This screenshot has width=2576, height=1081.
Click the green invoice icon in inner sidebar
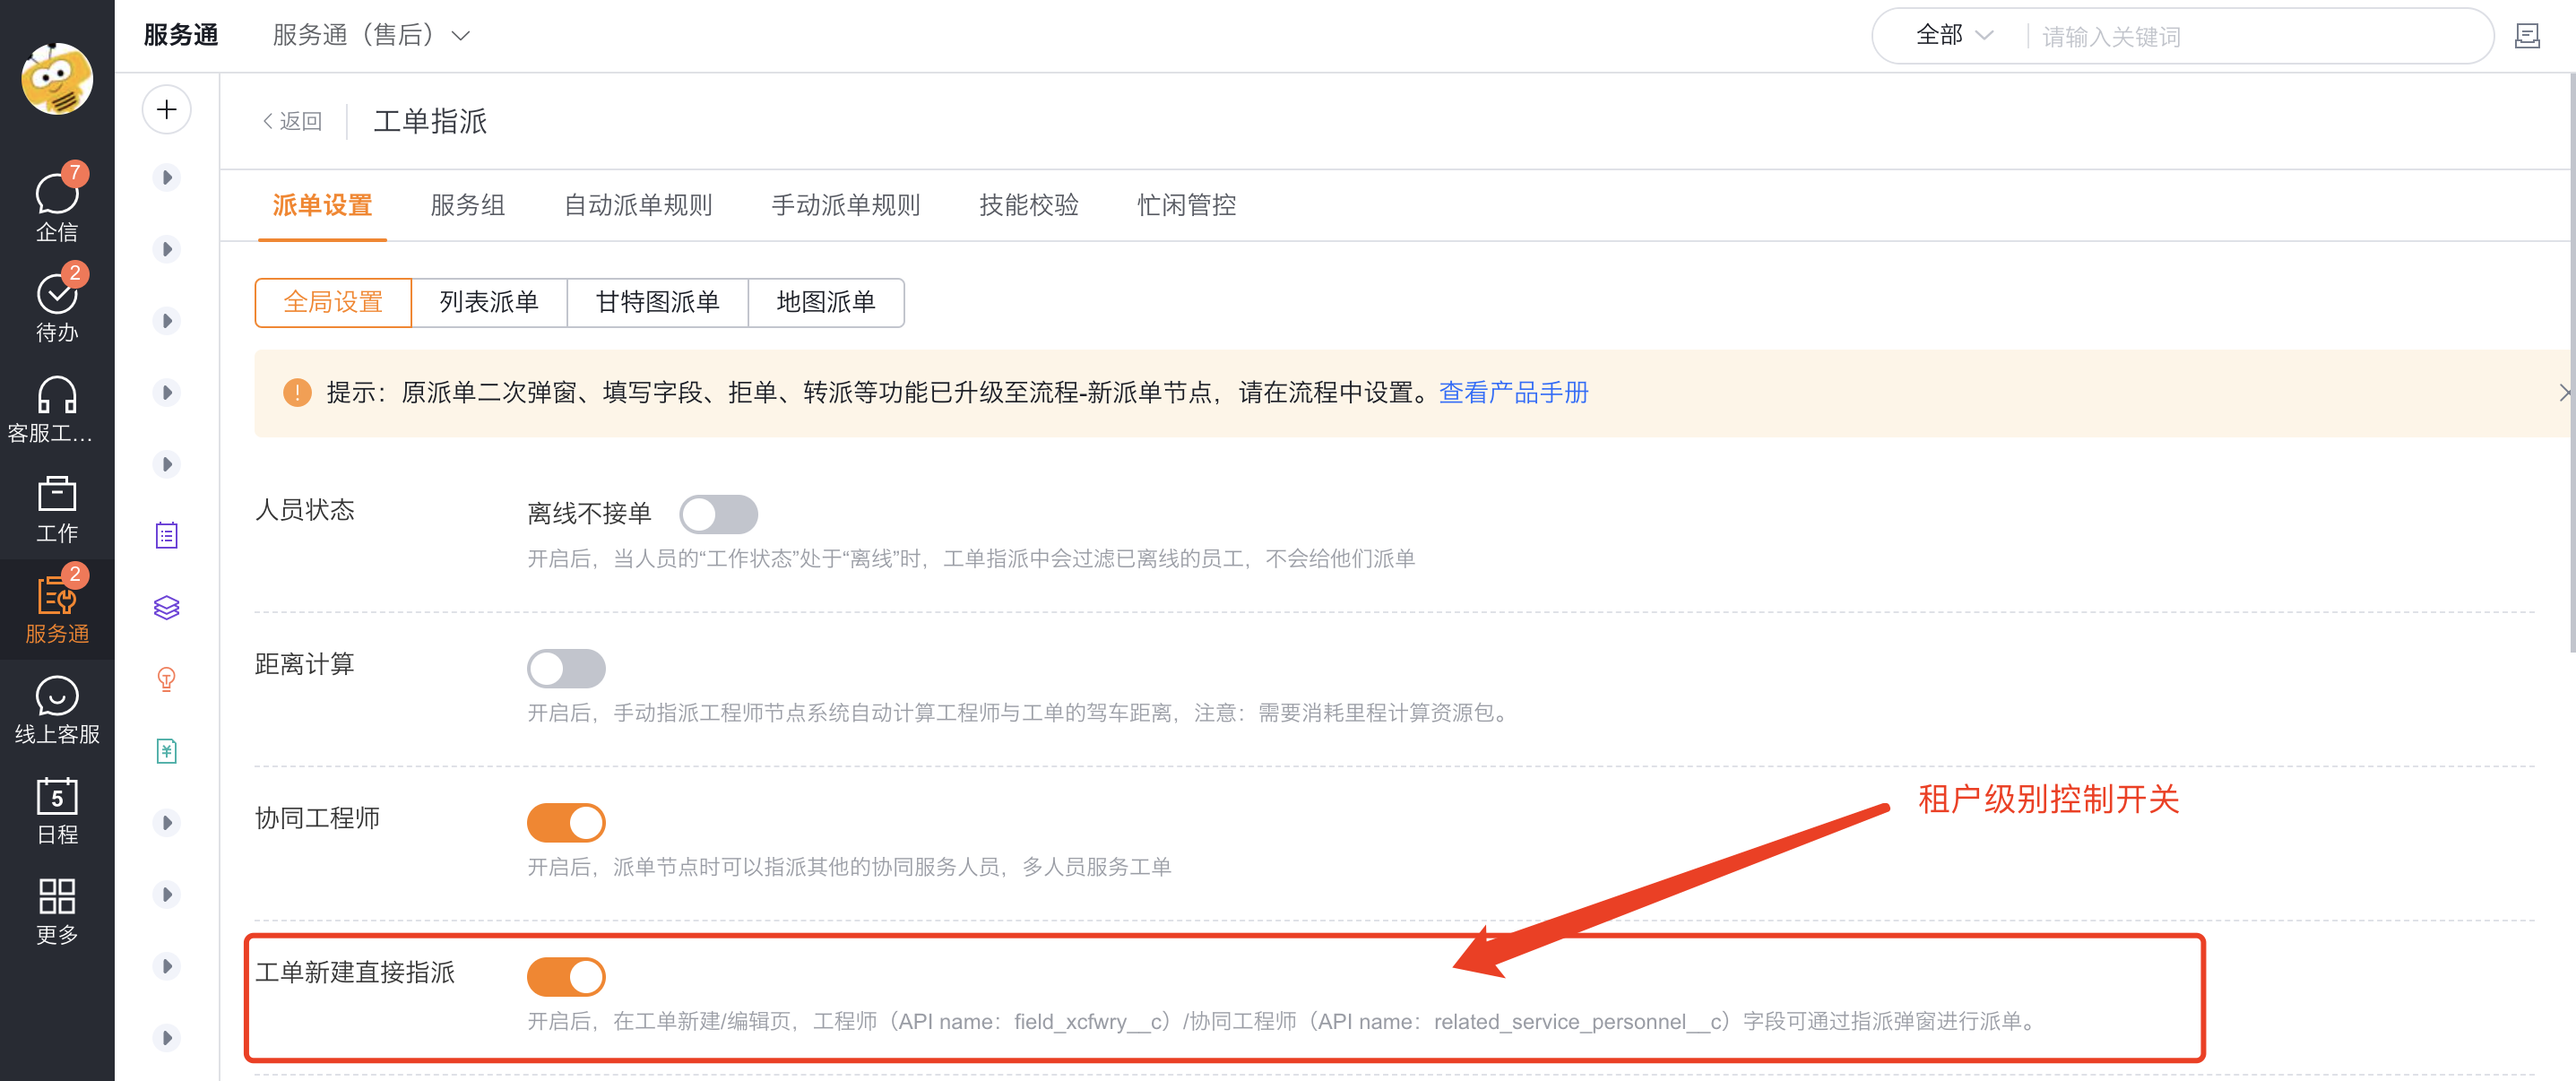[166, 751]
